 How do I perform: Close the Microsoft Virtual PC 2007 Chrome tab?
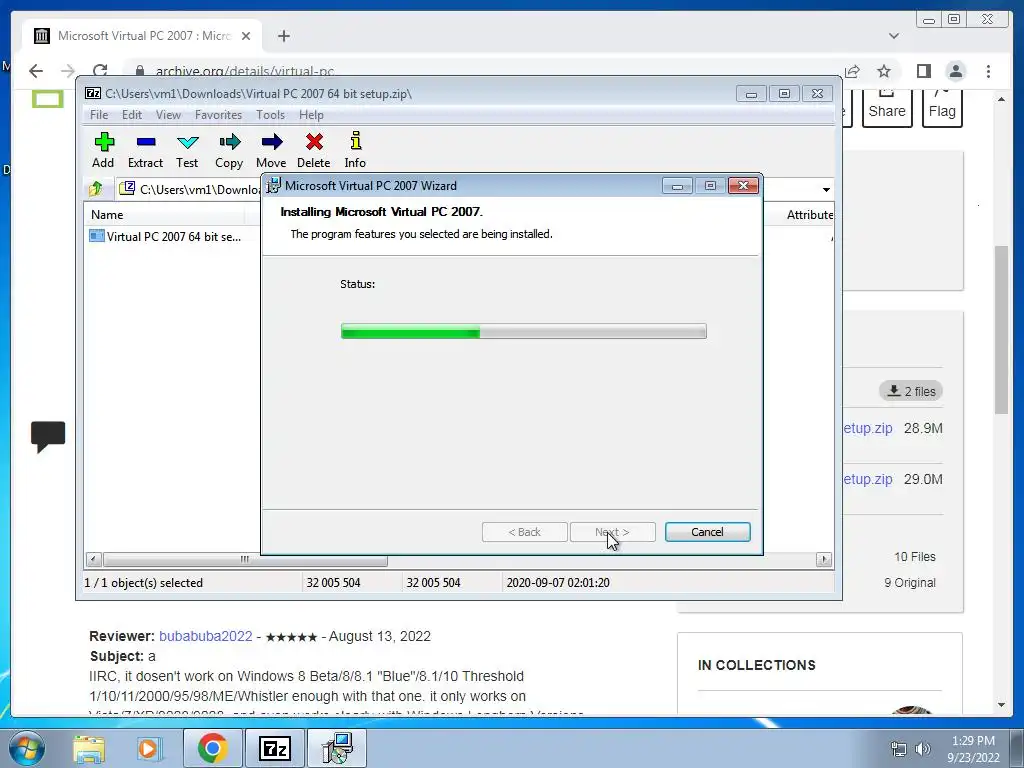[246, 36]
